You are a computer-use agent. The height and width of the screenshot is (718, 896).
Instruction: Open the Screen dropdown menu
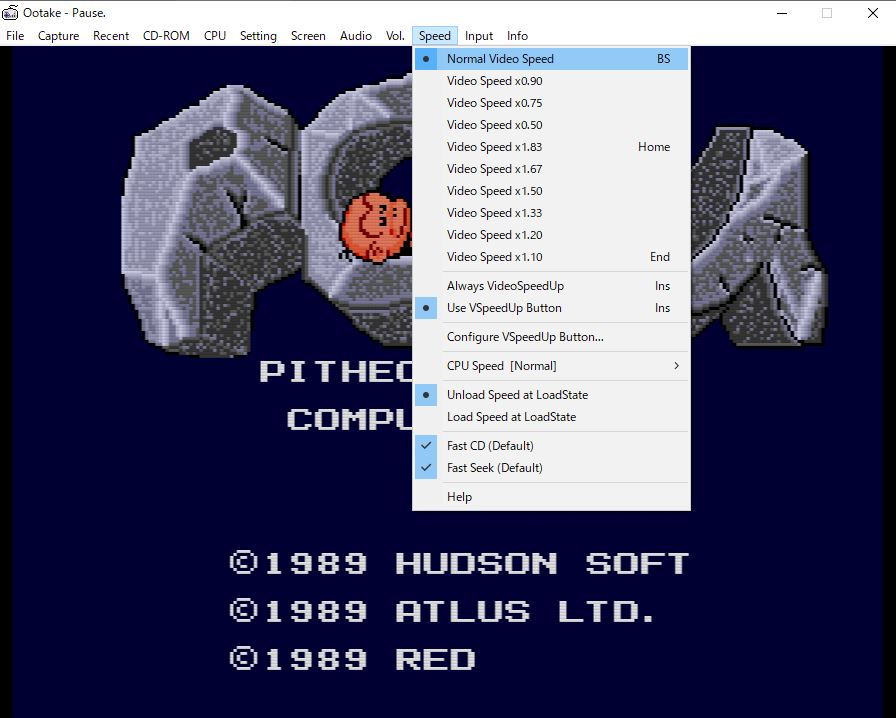308,36
